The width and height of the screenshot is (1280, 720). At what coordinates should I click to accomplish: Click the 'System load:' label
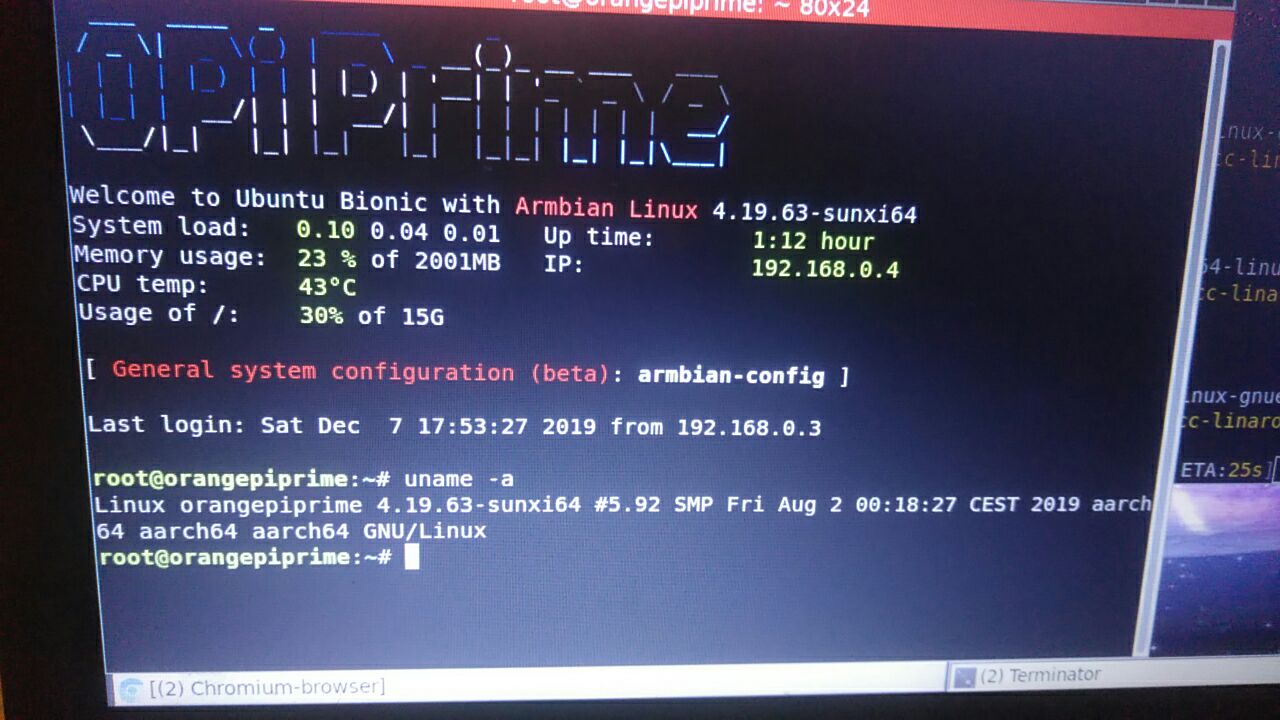coord(160,227)
